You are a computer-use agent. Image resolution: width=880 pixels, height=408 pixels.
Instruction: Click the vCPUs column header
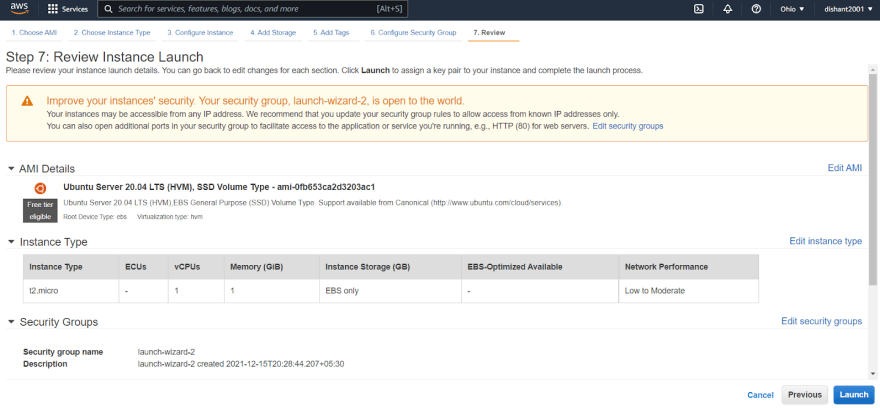(x=196, y=267)
